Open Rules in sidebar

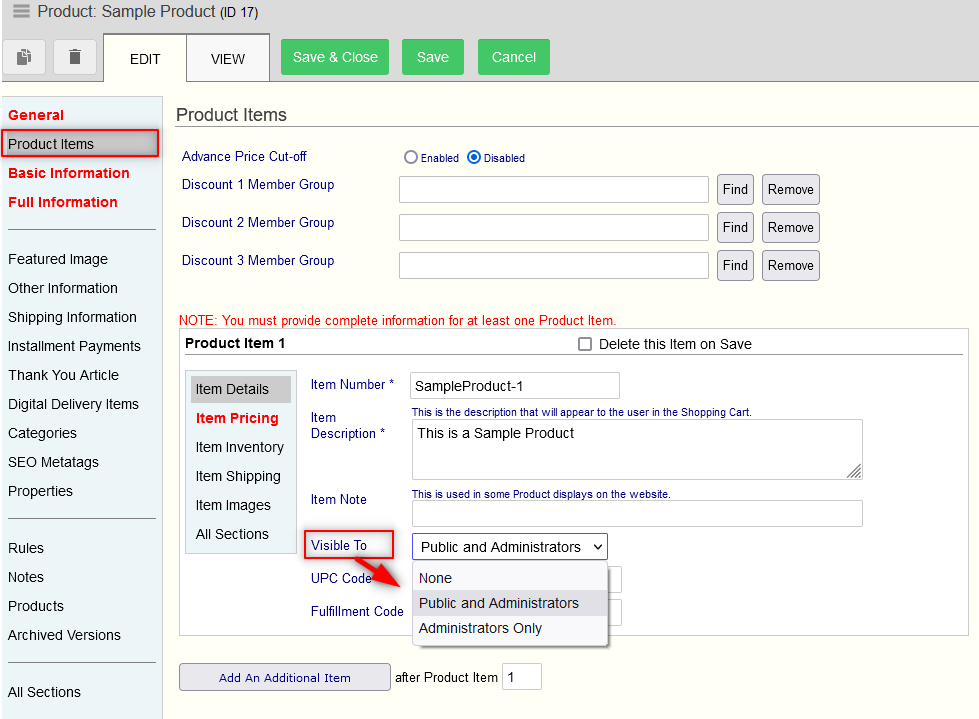pos(26,548)
